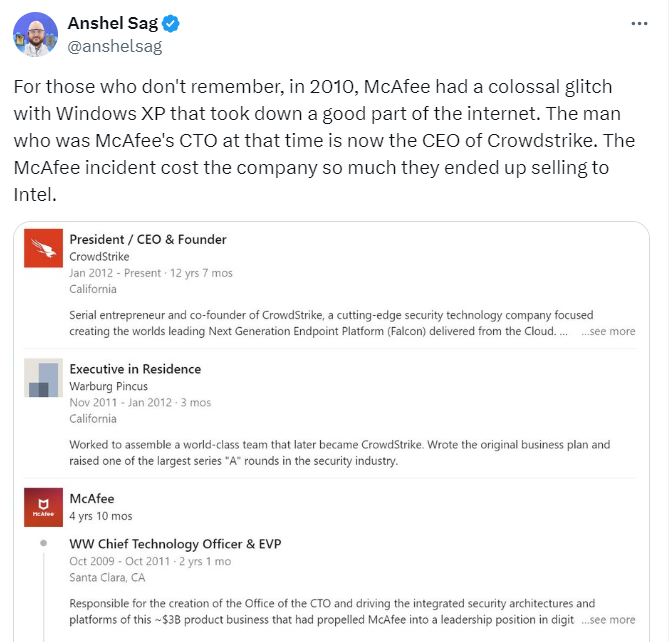Click the Warburg Pincus company name
This screenshot has height=642, width=669.
(x=108, y=386)
